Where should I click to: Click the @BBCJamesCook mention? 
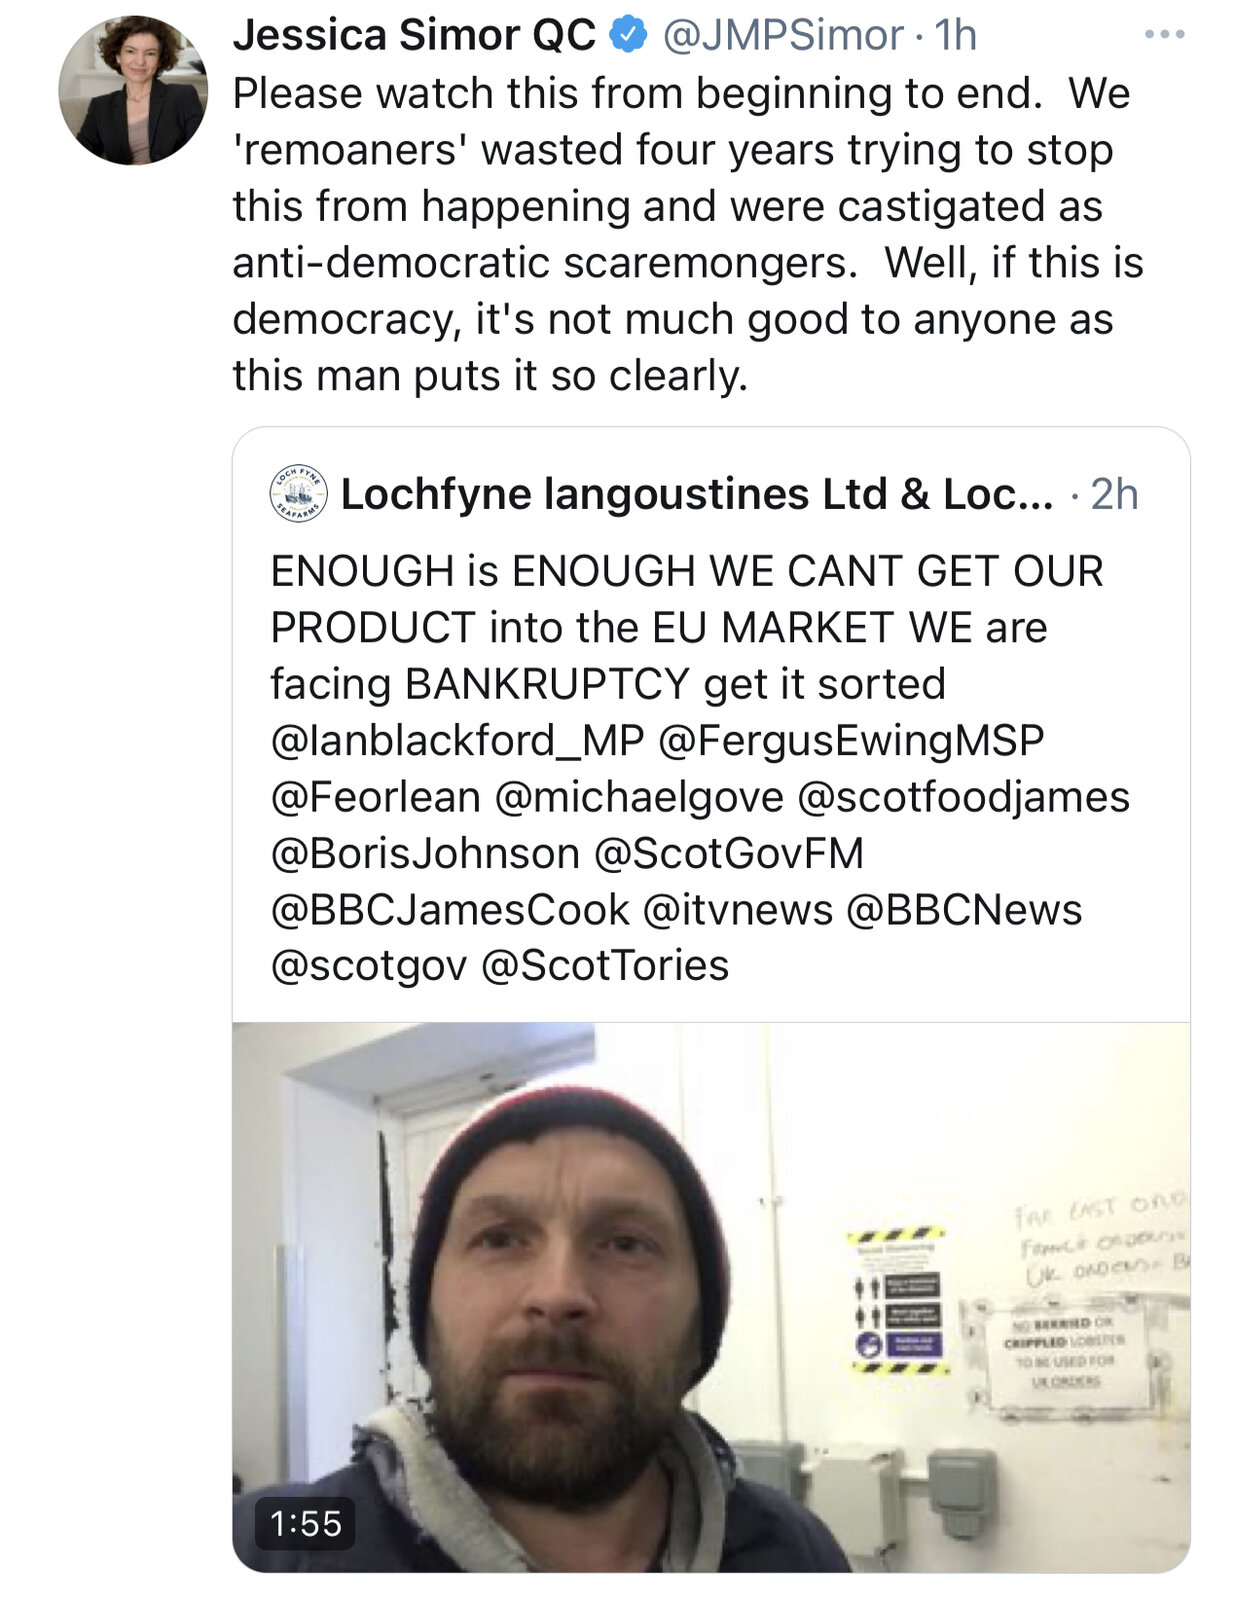[450, 910]
